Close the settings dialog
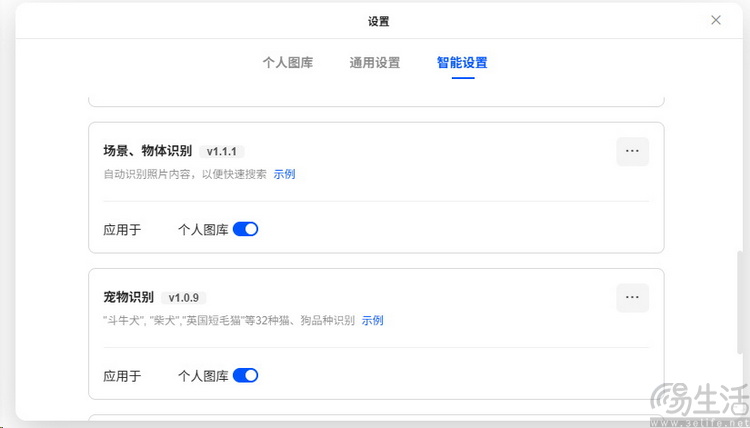This screenshot has height=428, width=750. click(x=716, y=20)
